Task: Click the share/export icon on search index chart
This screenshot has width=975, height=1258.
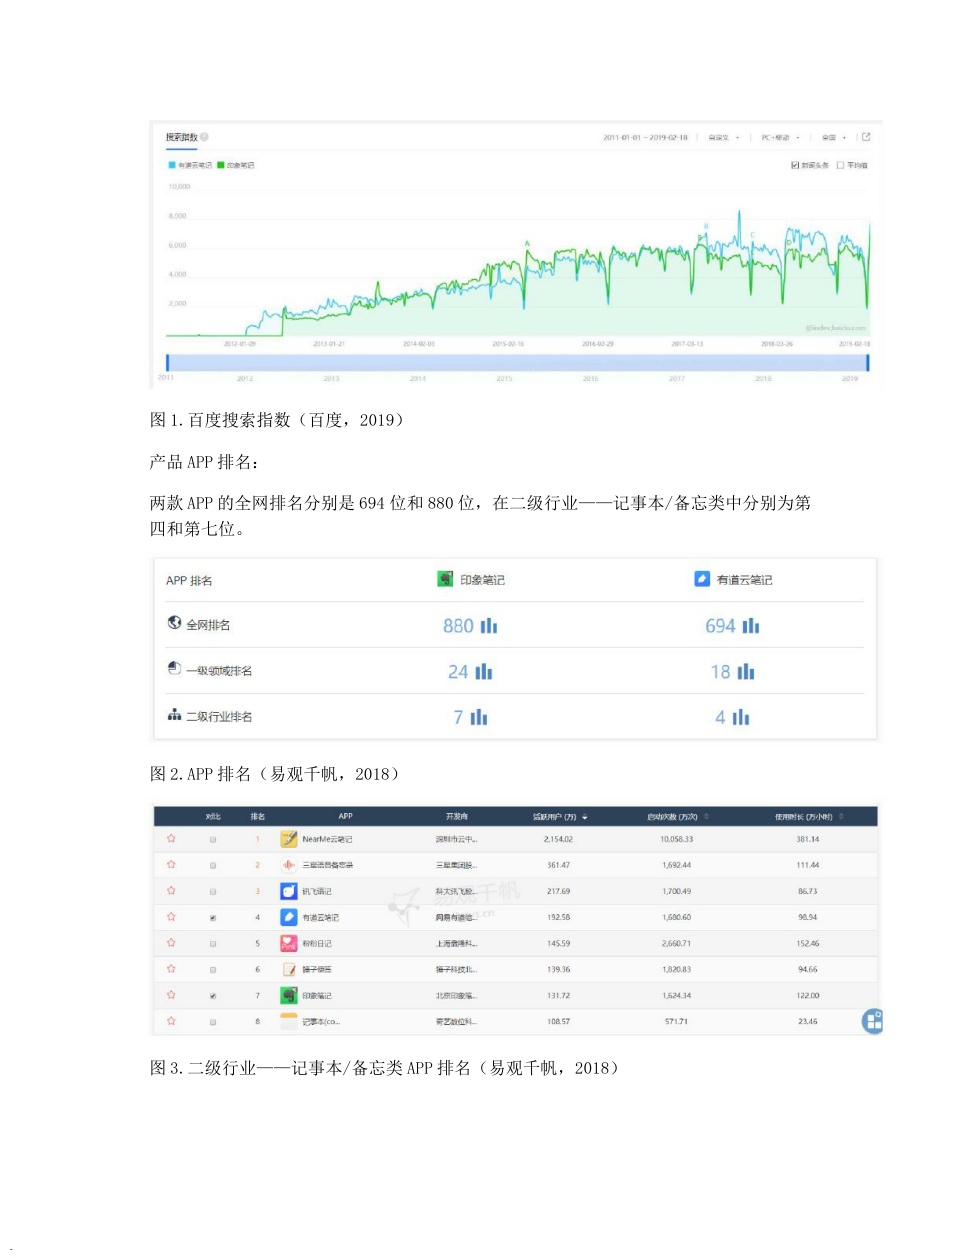Action: click(x=866, y=137)
